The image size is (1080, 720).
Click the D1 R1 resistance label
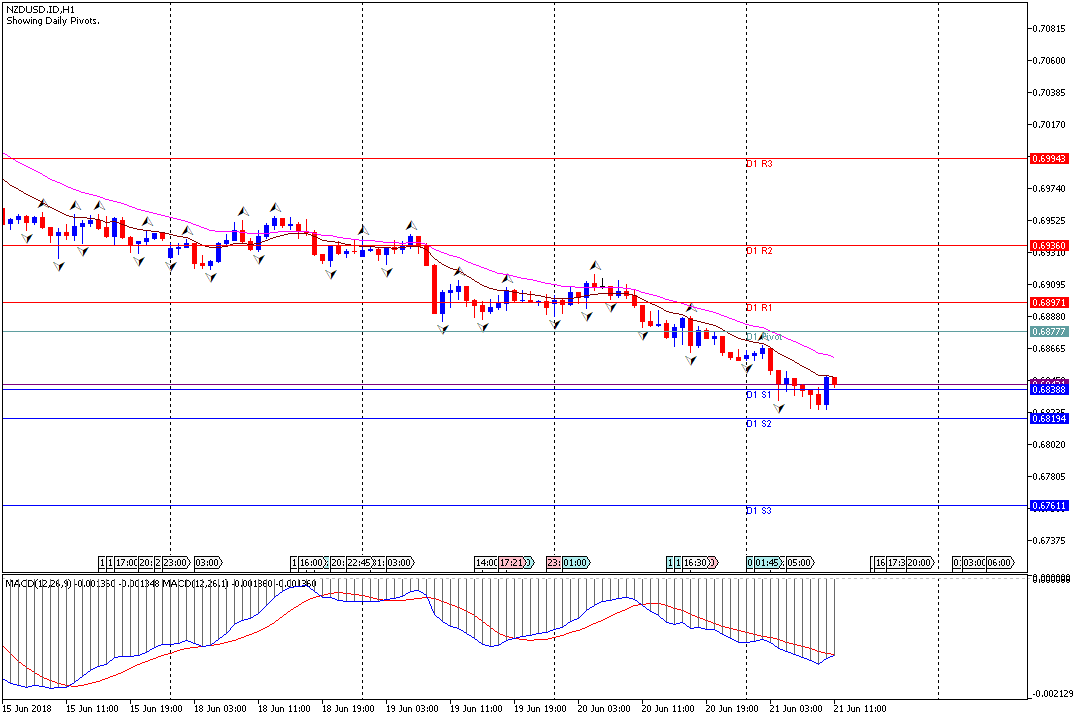coord(760,308)
